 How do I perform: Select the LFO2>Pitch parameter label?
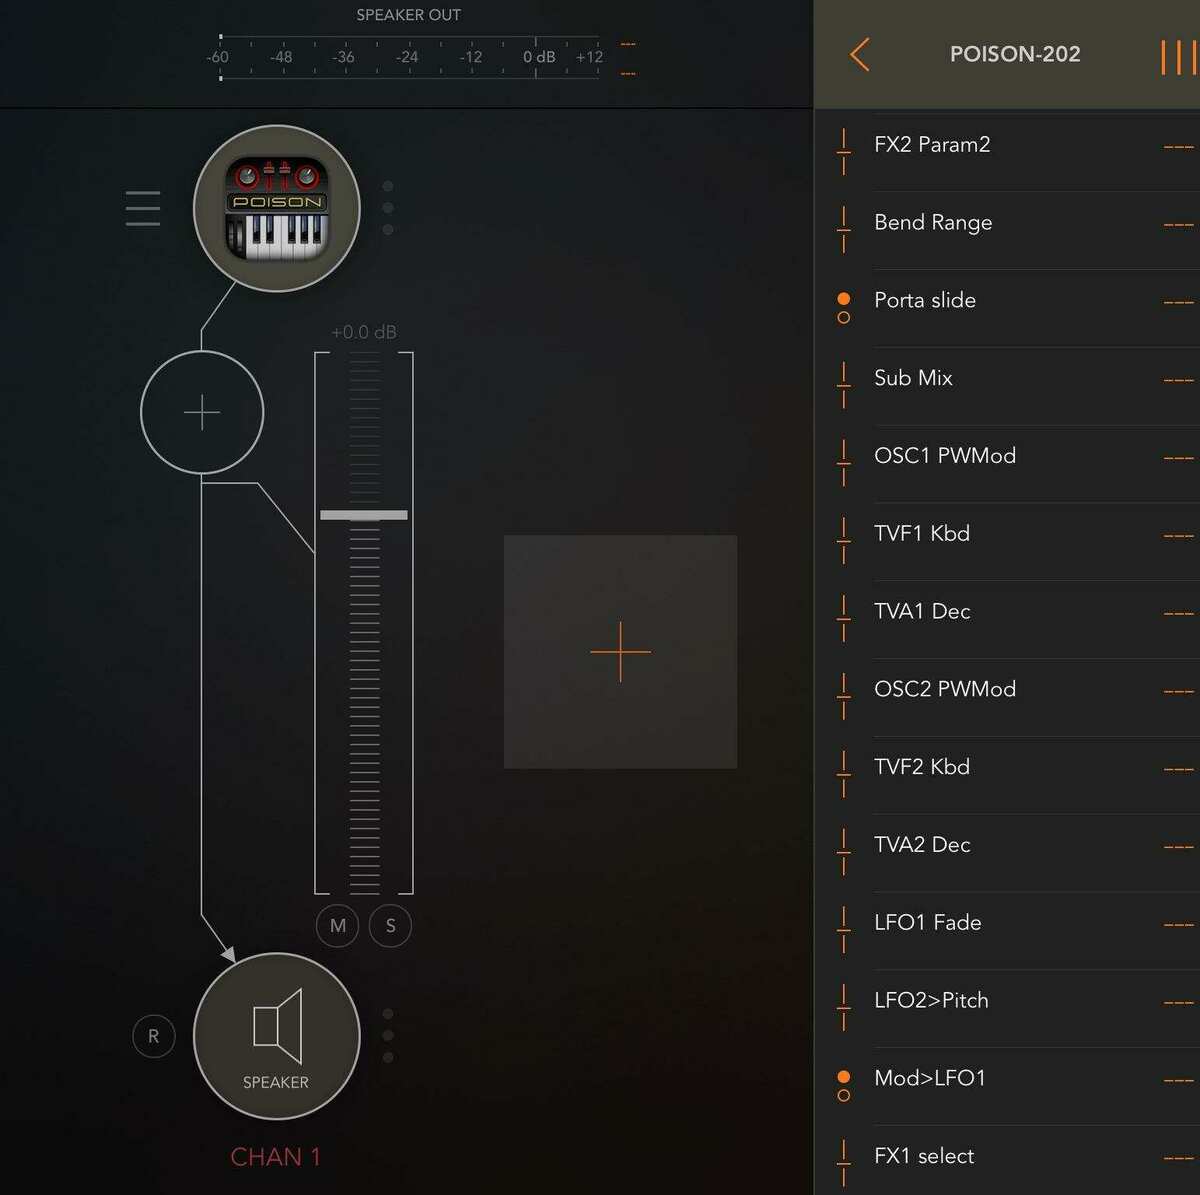pyautogui.click(x=931, y=1000)
